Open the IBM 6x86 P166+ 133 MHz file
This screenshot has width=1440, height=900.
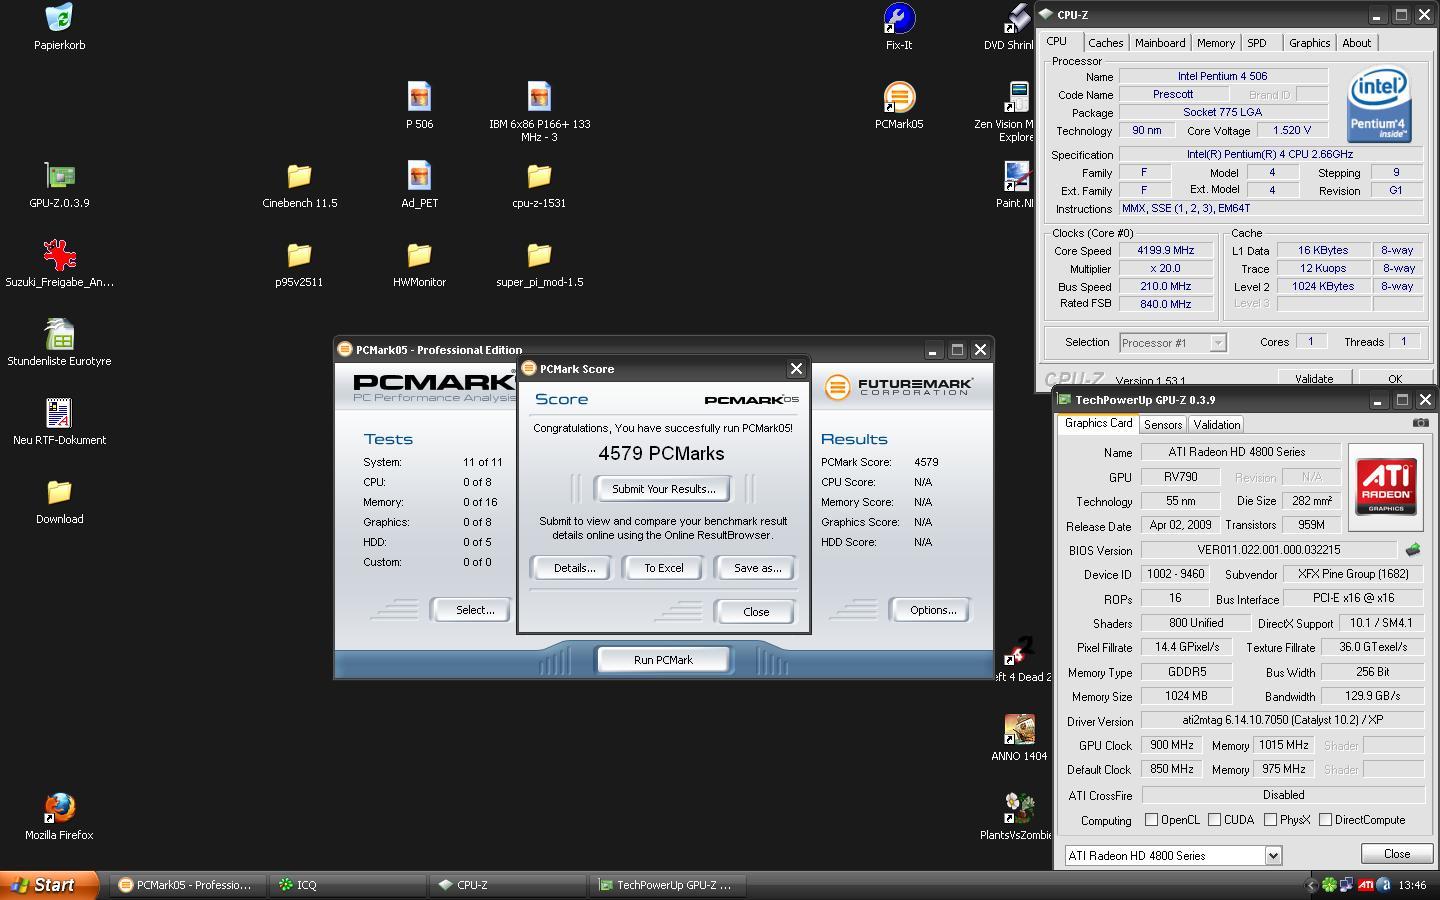(x=539, y=111)
